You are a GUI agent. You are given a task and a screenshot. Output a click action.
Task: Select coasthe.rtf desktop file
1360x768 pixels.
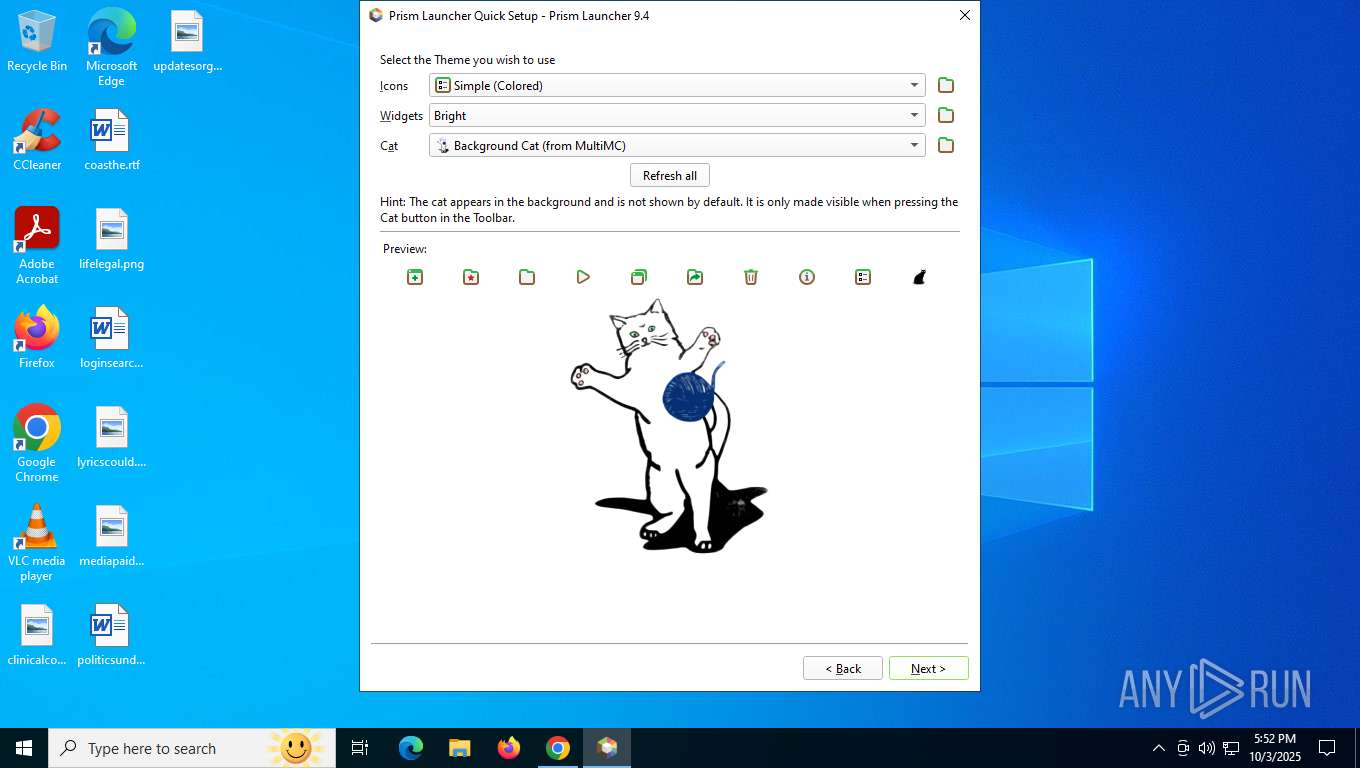[x=111, y=140]
